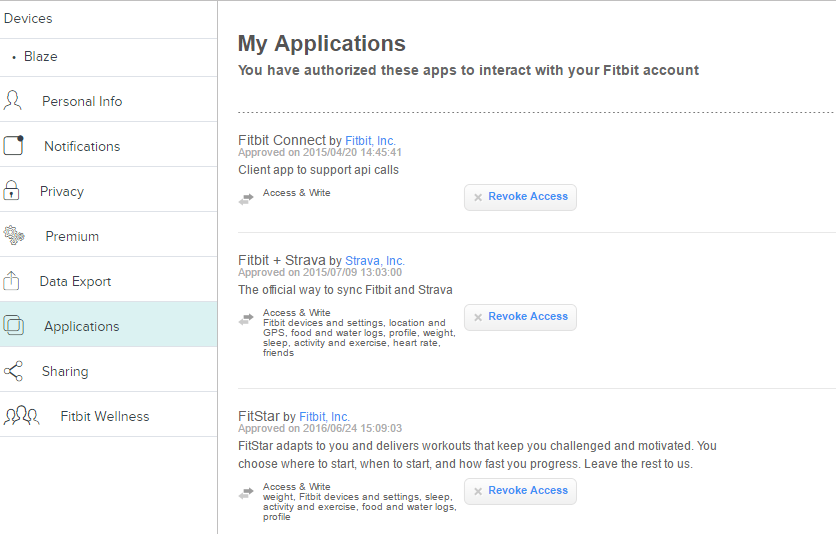Click the FitStar workout description text
Screen dimensions: 836x534
pos(477,455)
